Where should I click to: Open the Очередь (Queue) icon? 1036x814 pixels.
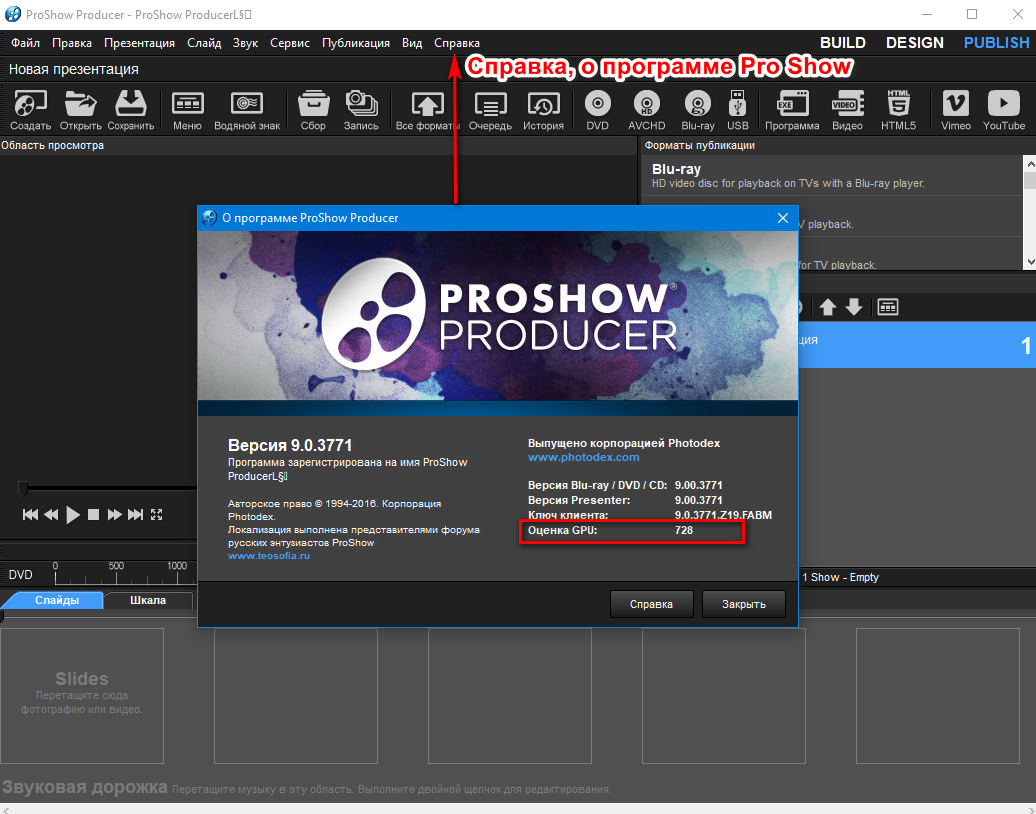pos(490,110)
